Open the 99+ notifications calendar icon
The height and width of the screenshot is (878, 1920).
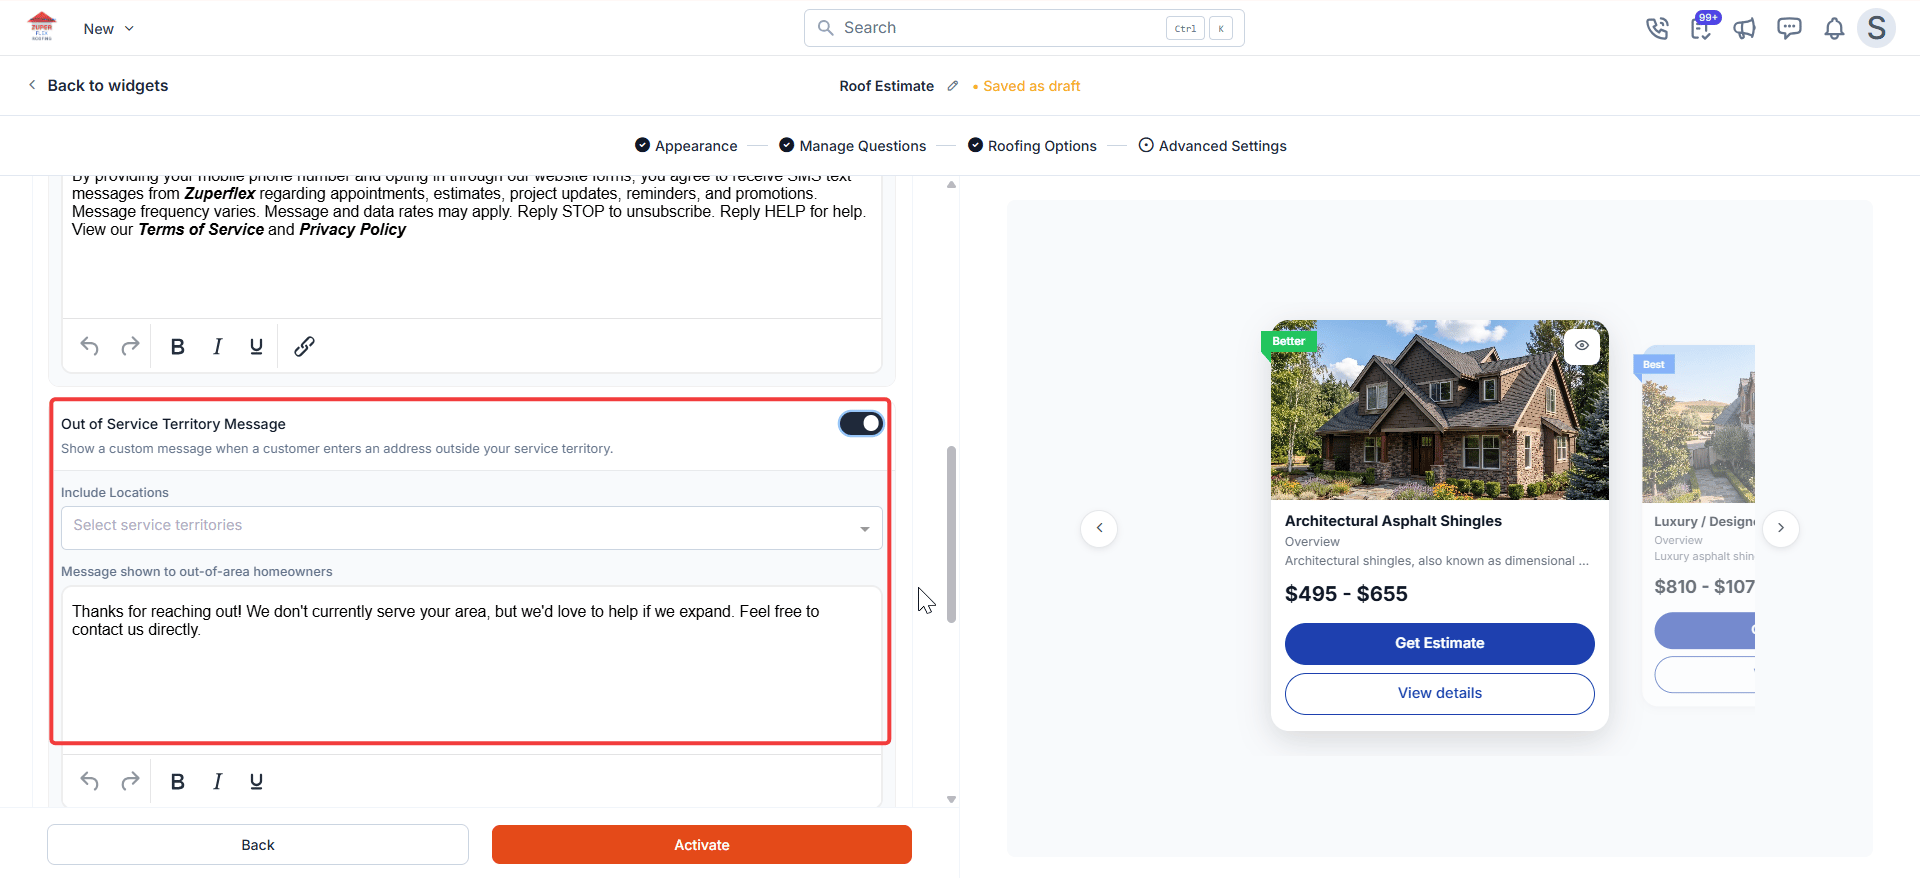coord(1702,27)
